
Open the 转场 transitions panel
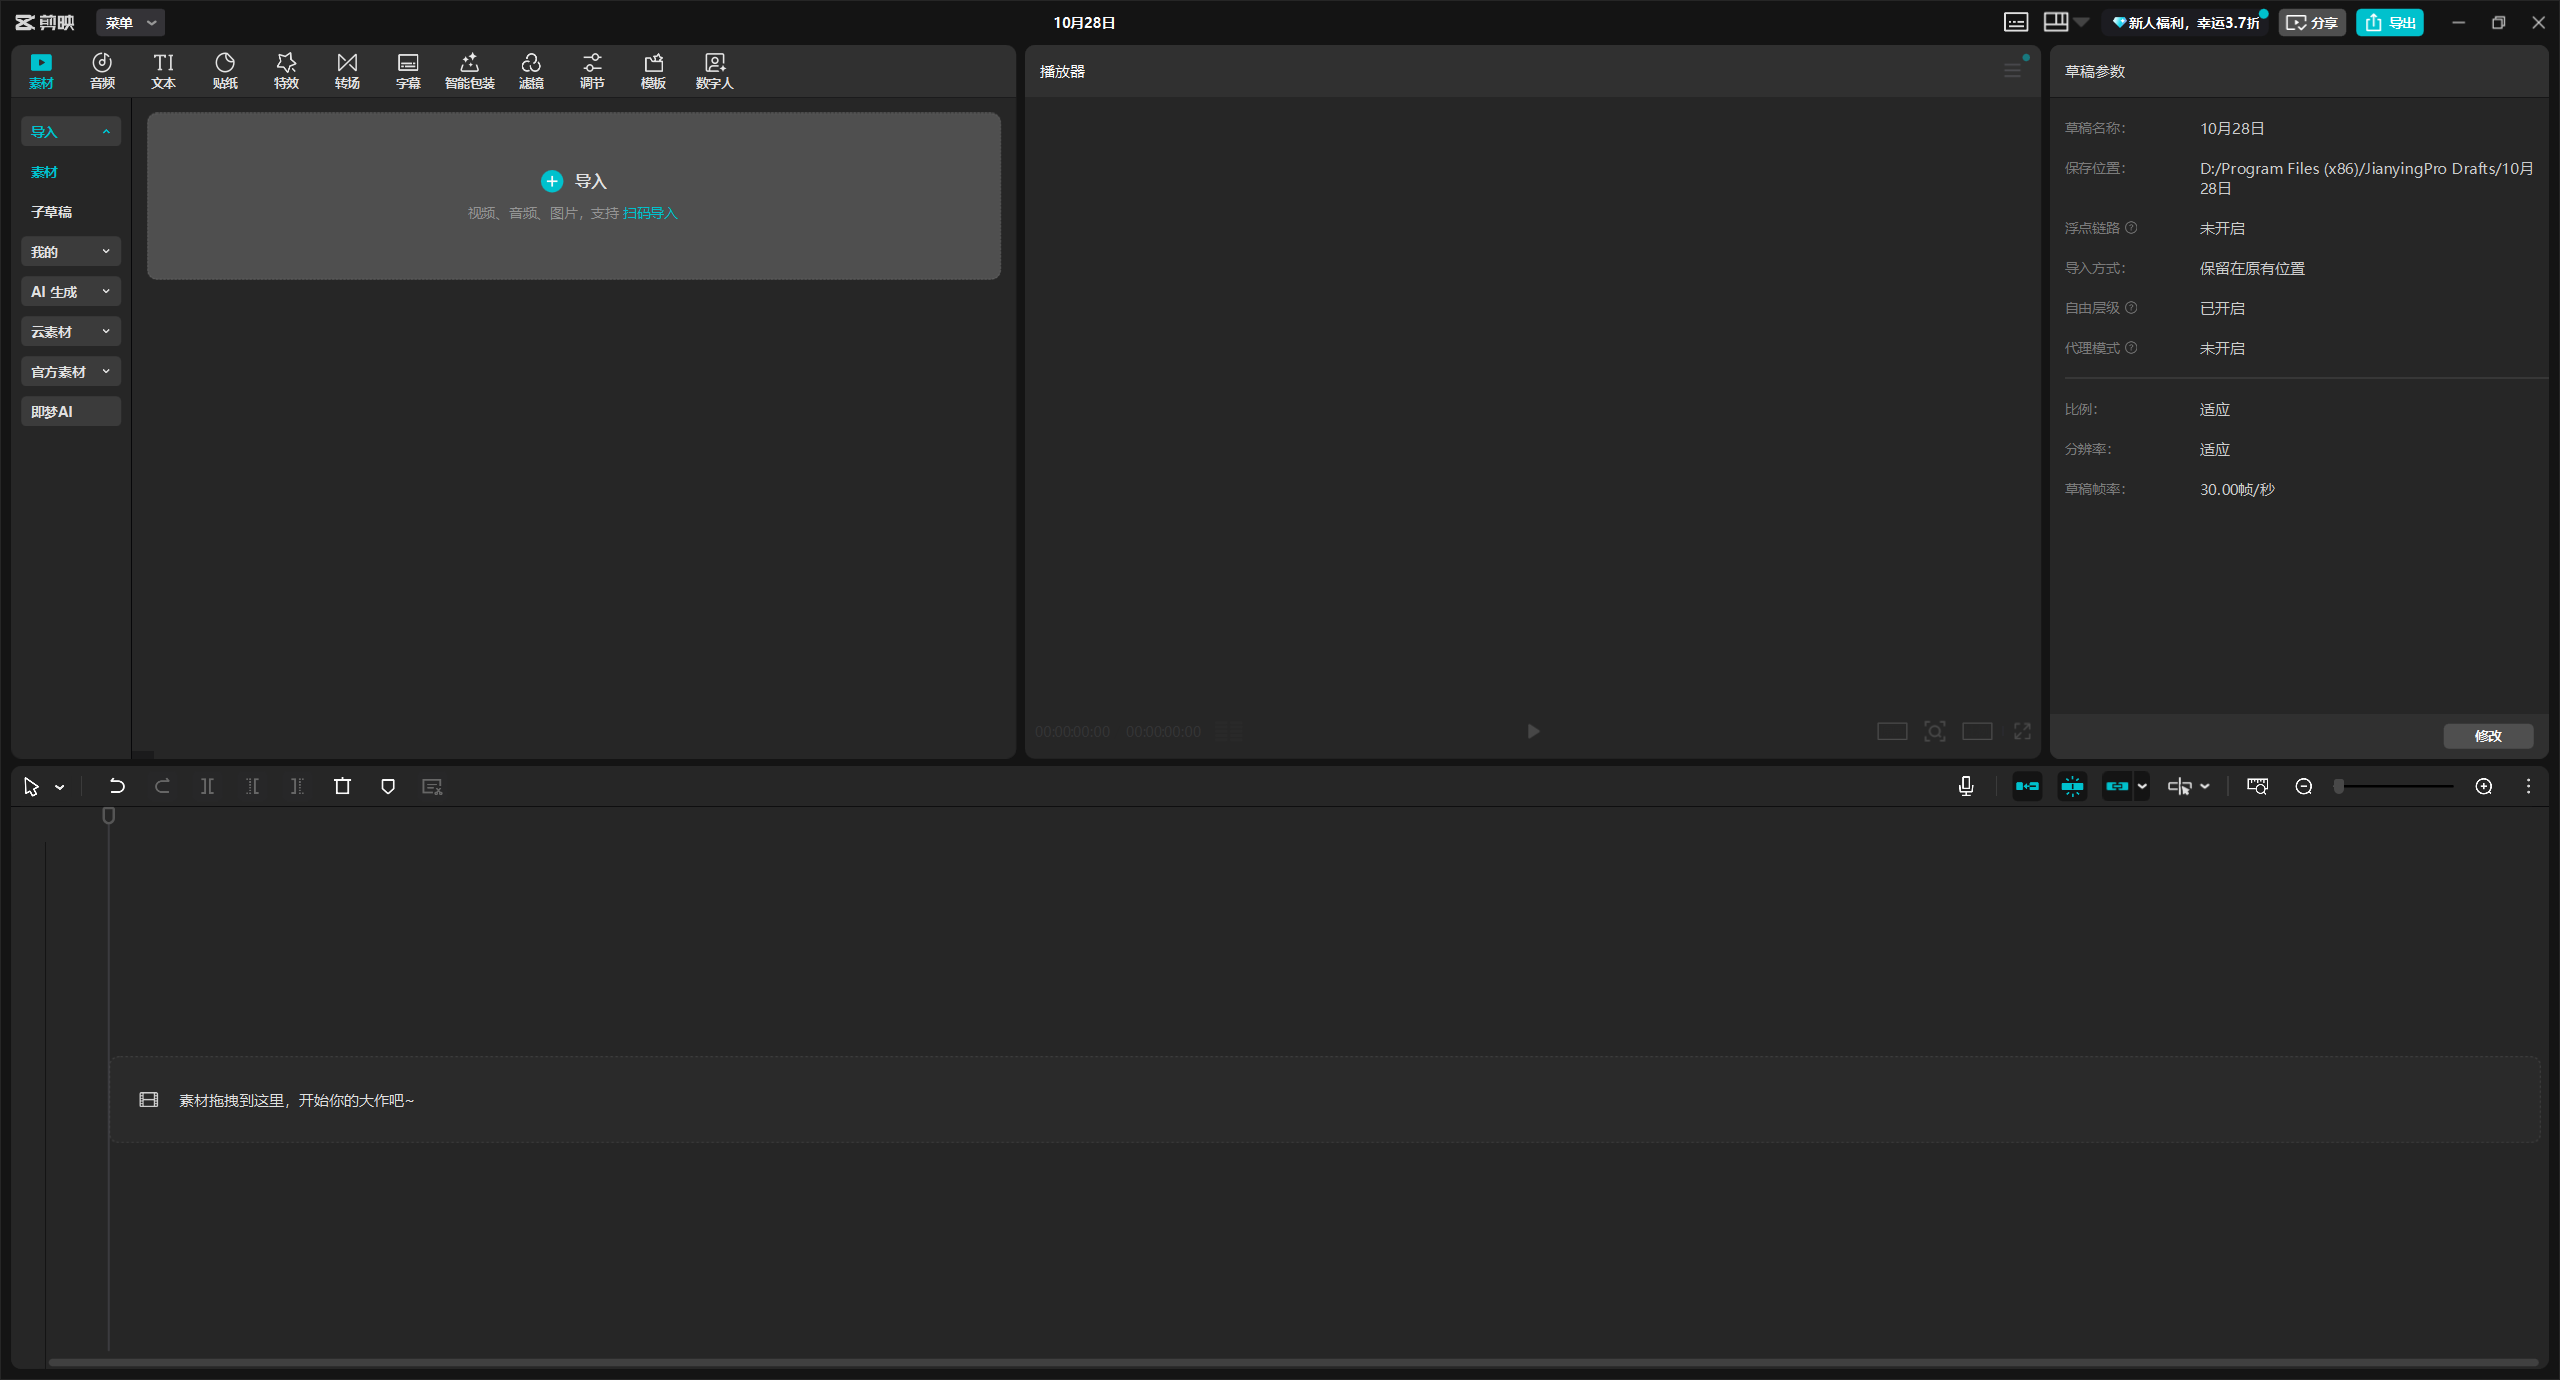pos(347,71)
